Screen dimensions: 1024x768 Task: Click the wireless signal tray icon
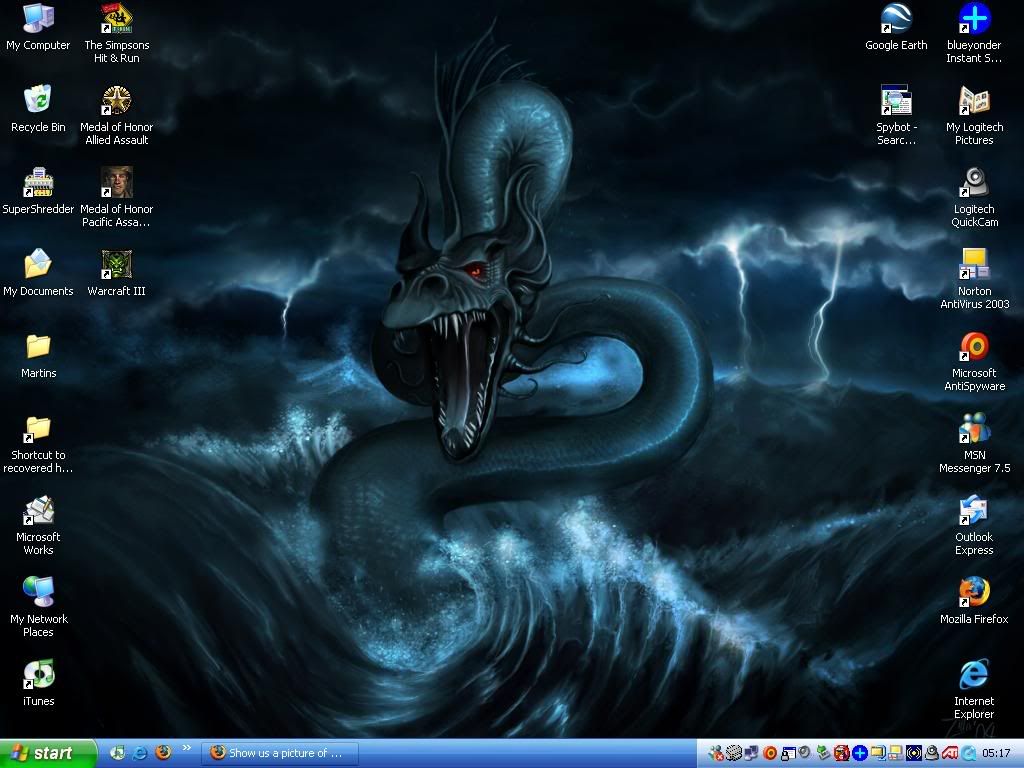point(914,753)
